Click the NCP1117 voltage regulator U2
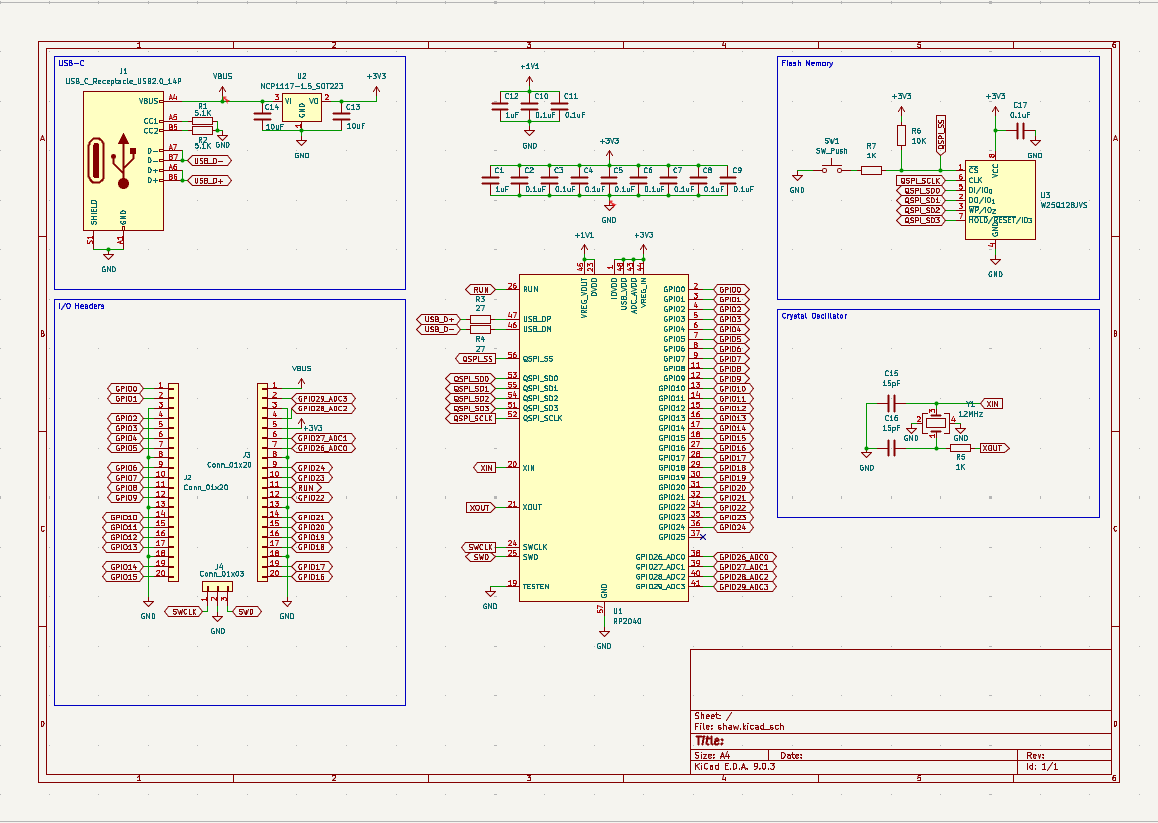The image size is (1158, 823). click(x=301, y=109)
